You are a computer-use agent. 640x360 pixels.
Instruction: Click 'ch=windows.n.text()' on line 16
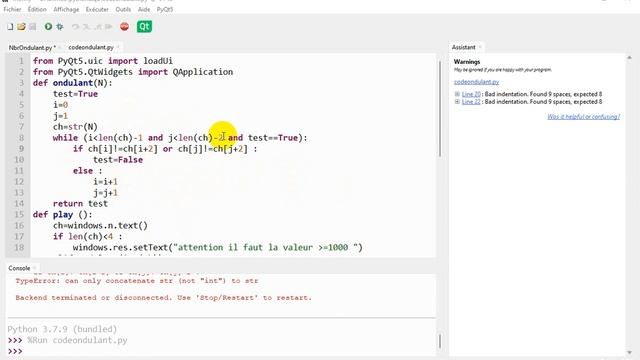click(100, 226)
